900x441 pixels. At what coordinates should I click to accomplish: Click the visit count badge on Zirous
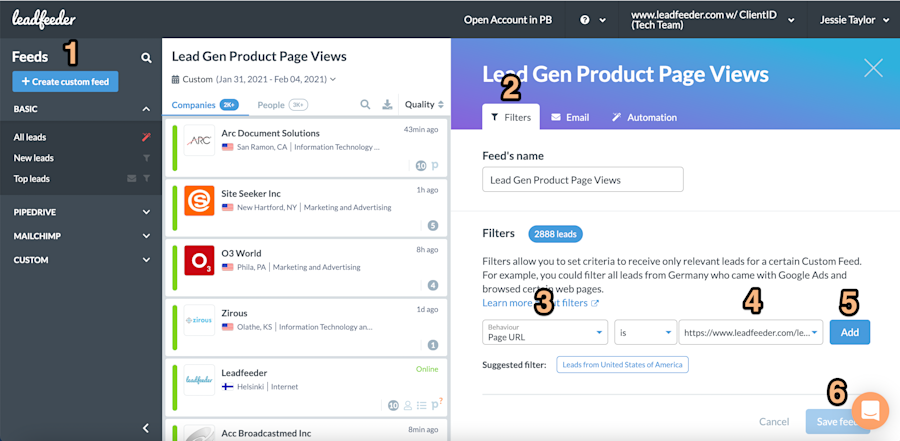pos(433,345)
